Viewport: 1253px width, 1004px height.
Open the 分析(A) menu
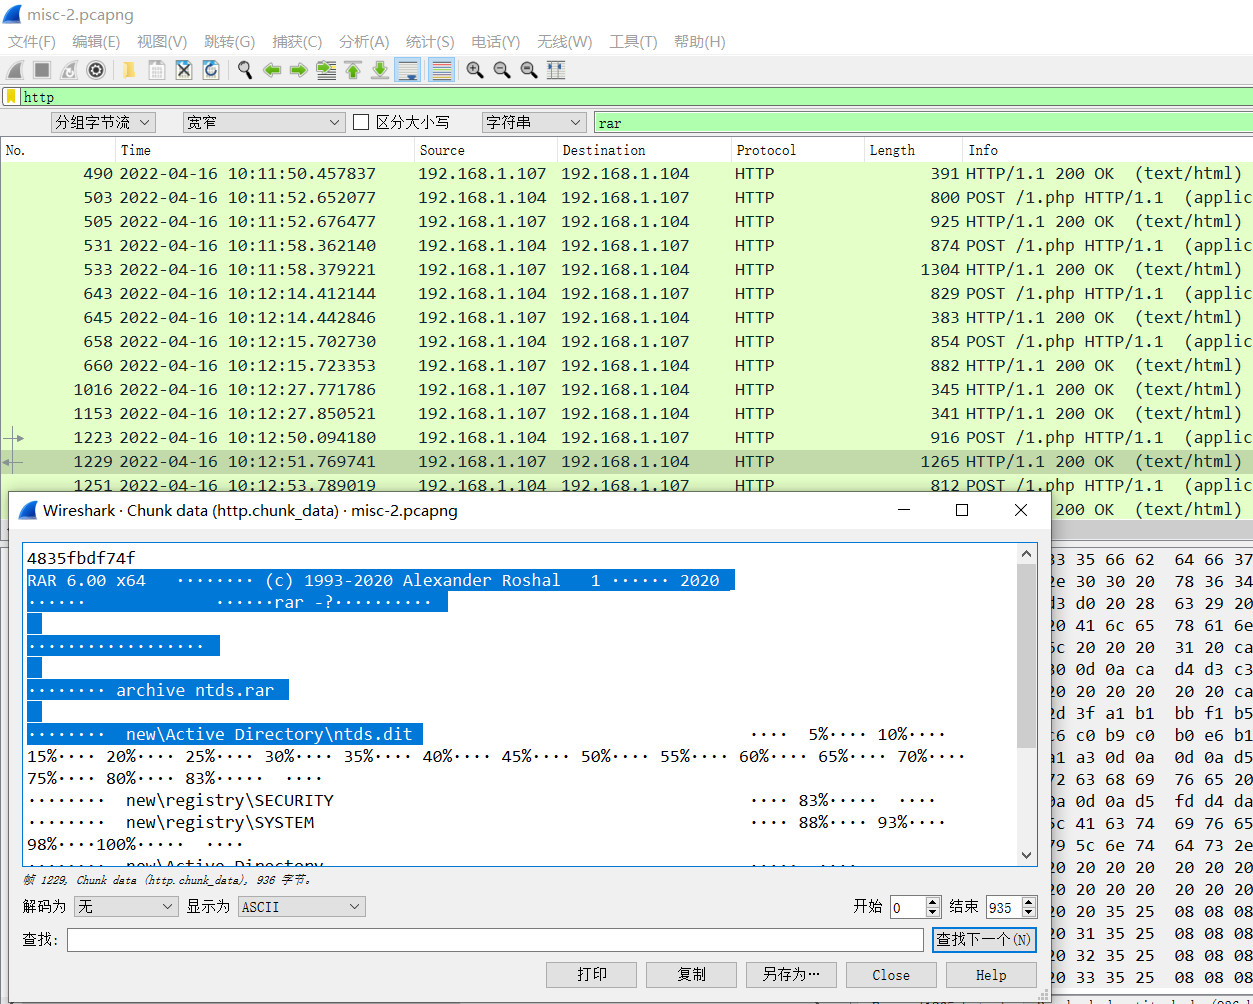(x=364, y=41)
